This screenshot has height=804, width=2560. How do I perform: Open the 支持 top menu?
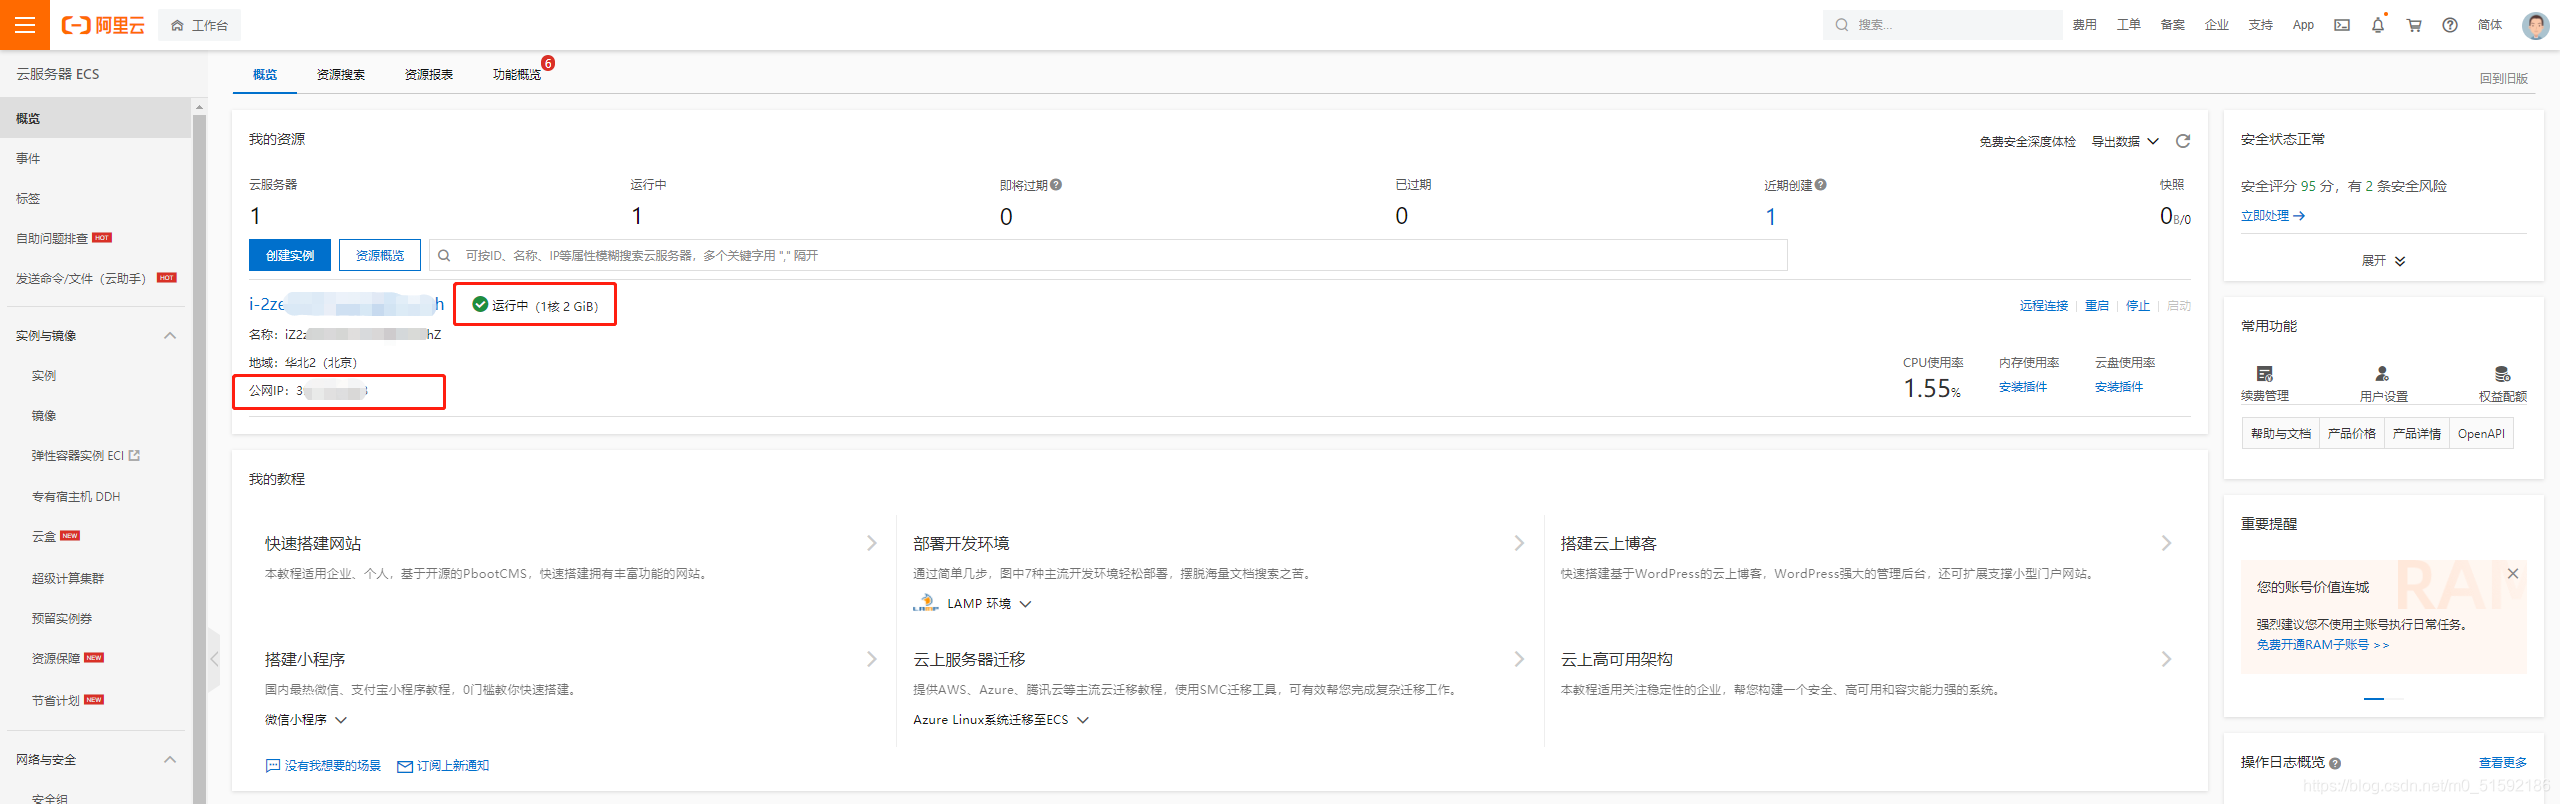pos(2261,25)
